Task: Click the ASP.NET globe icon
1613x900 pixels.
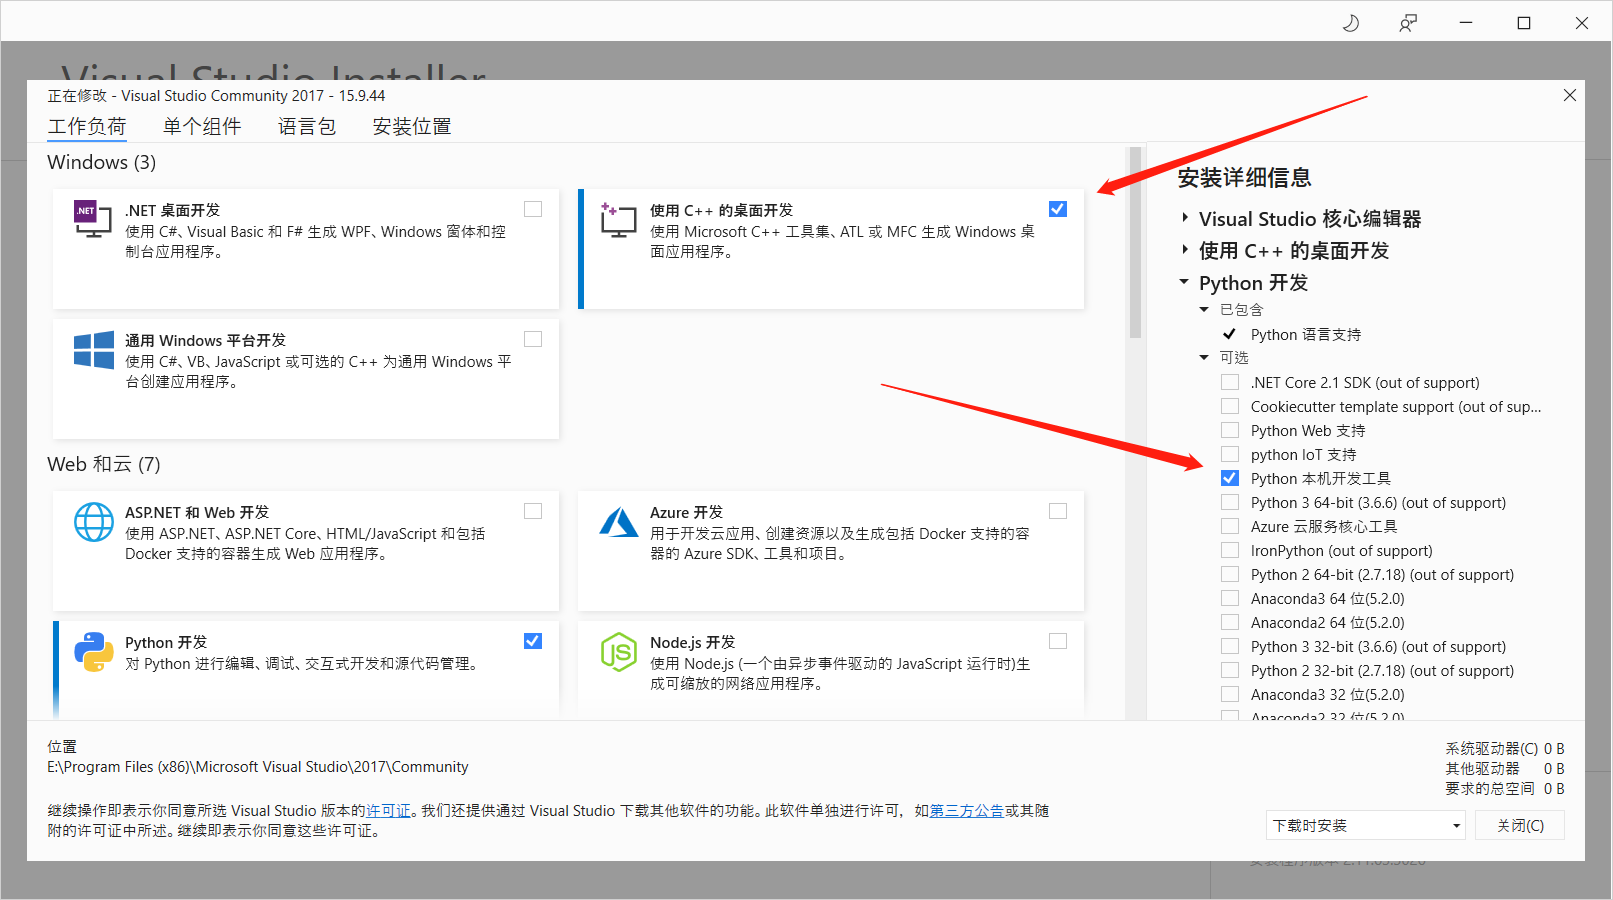Action: 94,522
